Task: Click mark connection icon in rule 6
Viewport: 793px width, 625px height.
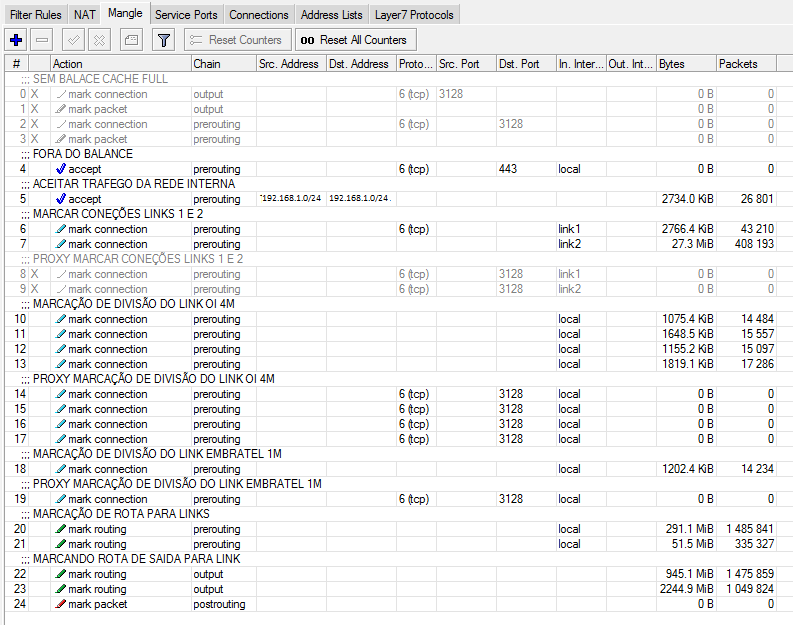Action: [61, 229]
